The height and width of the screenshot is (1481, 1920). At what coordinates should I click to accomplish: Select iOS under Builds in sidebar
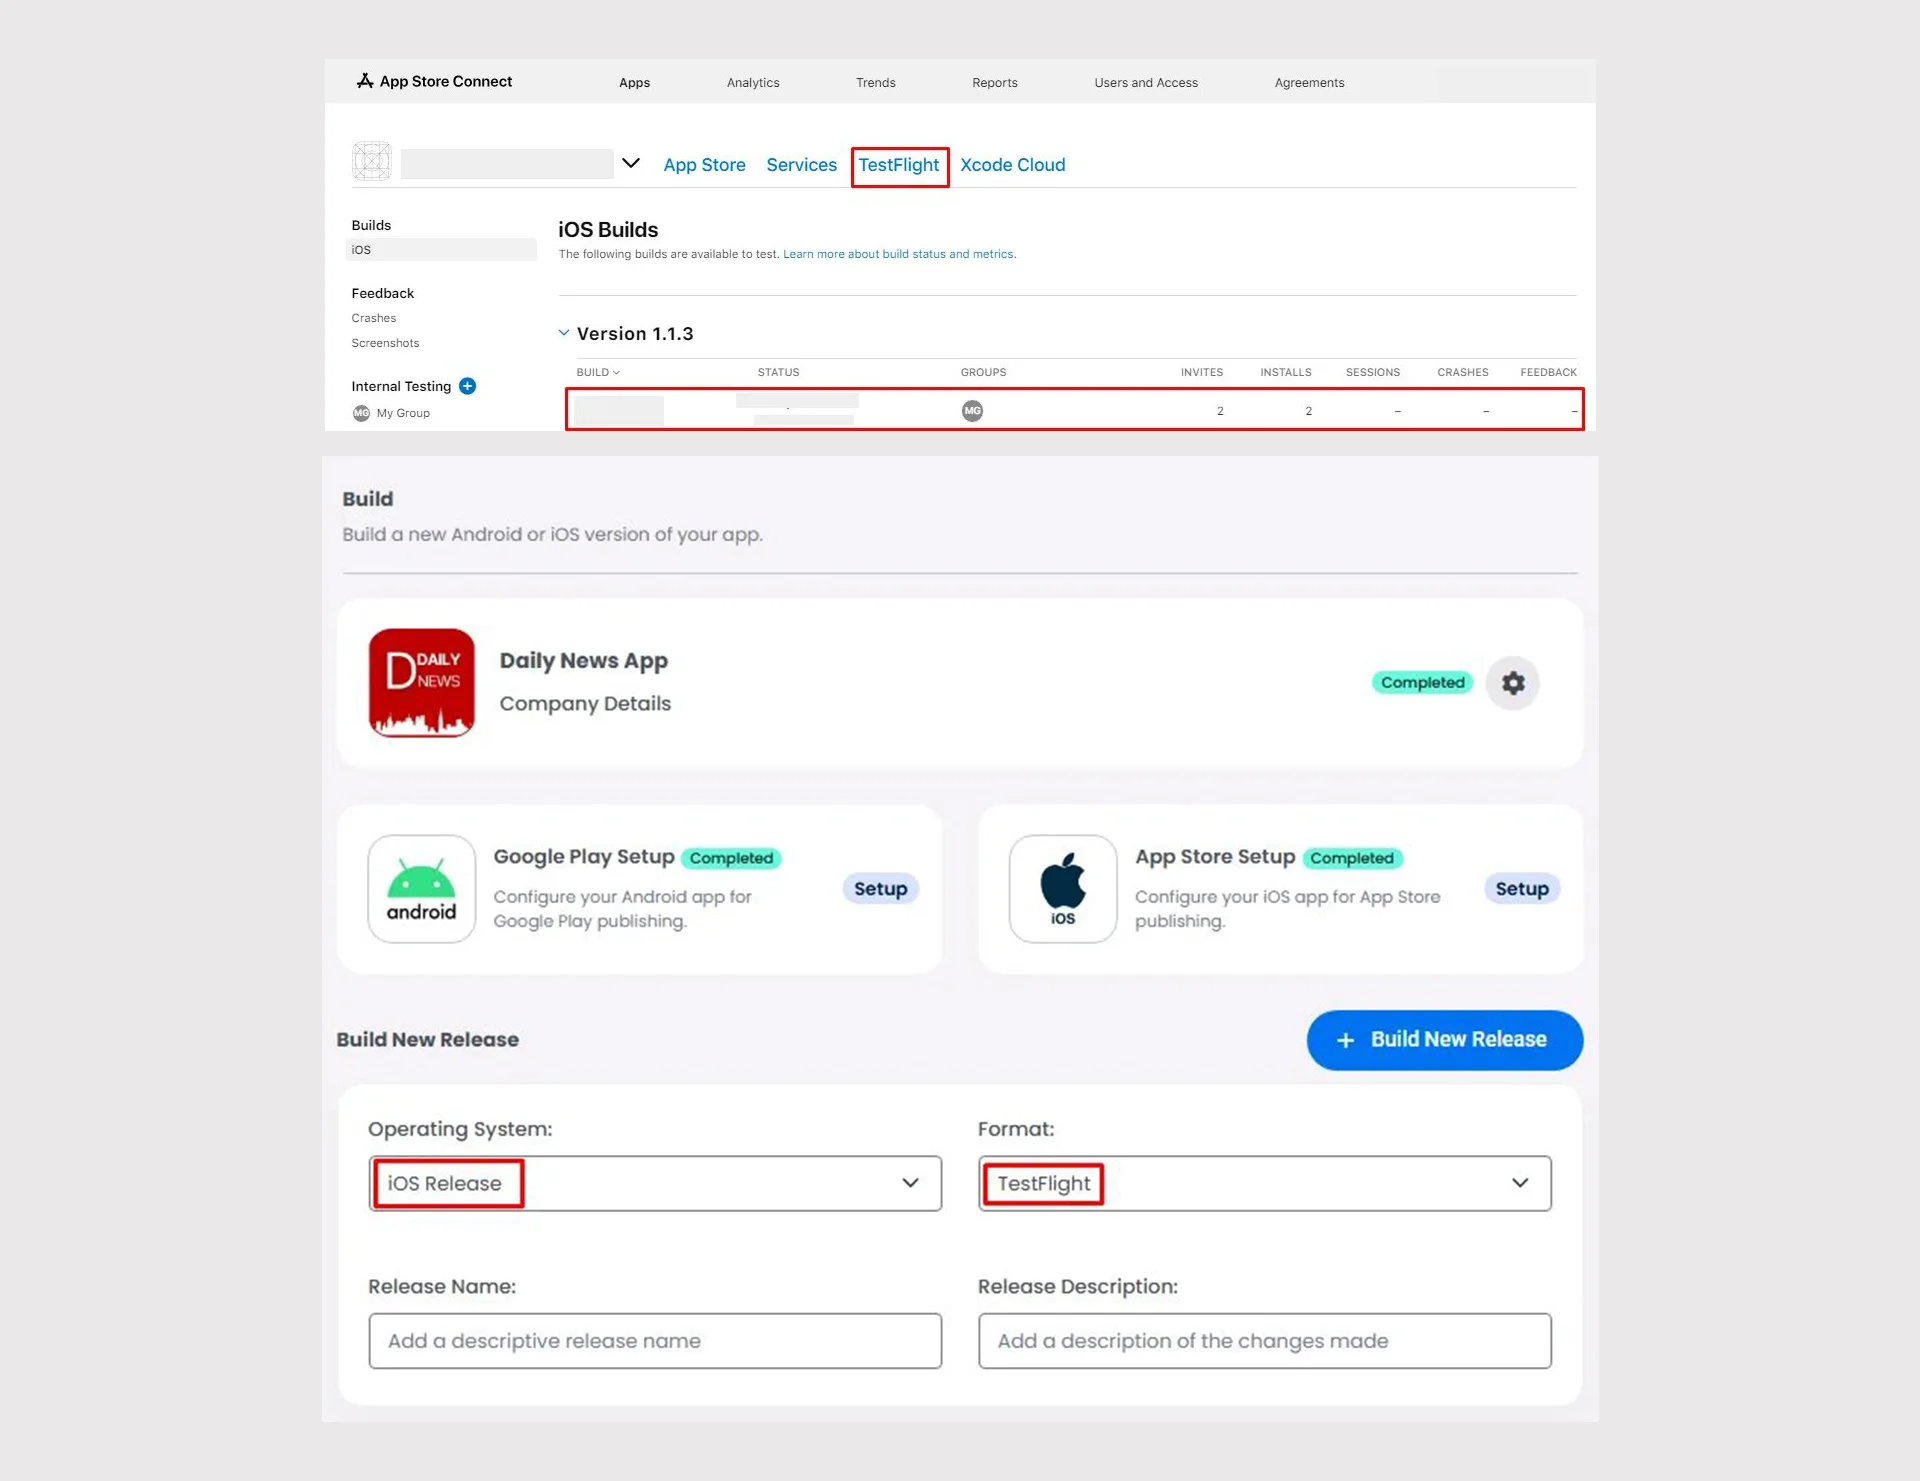(441, 250)
